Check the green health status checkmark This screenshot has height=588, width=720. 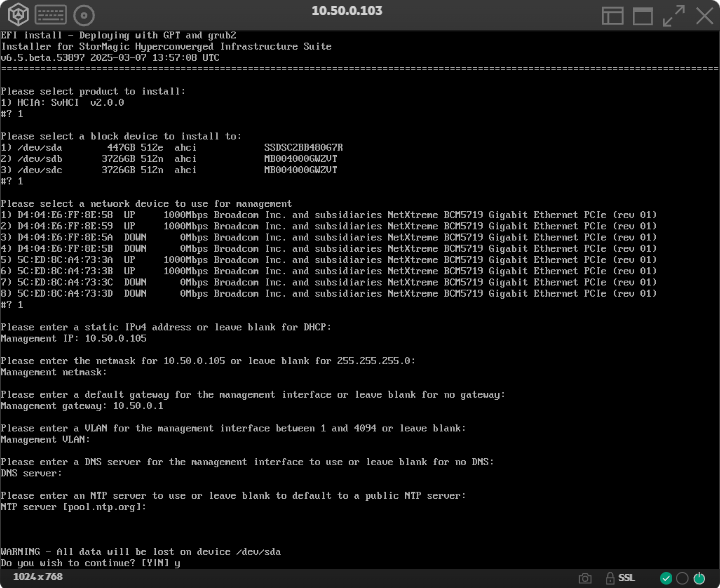tap(666, 578)
